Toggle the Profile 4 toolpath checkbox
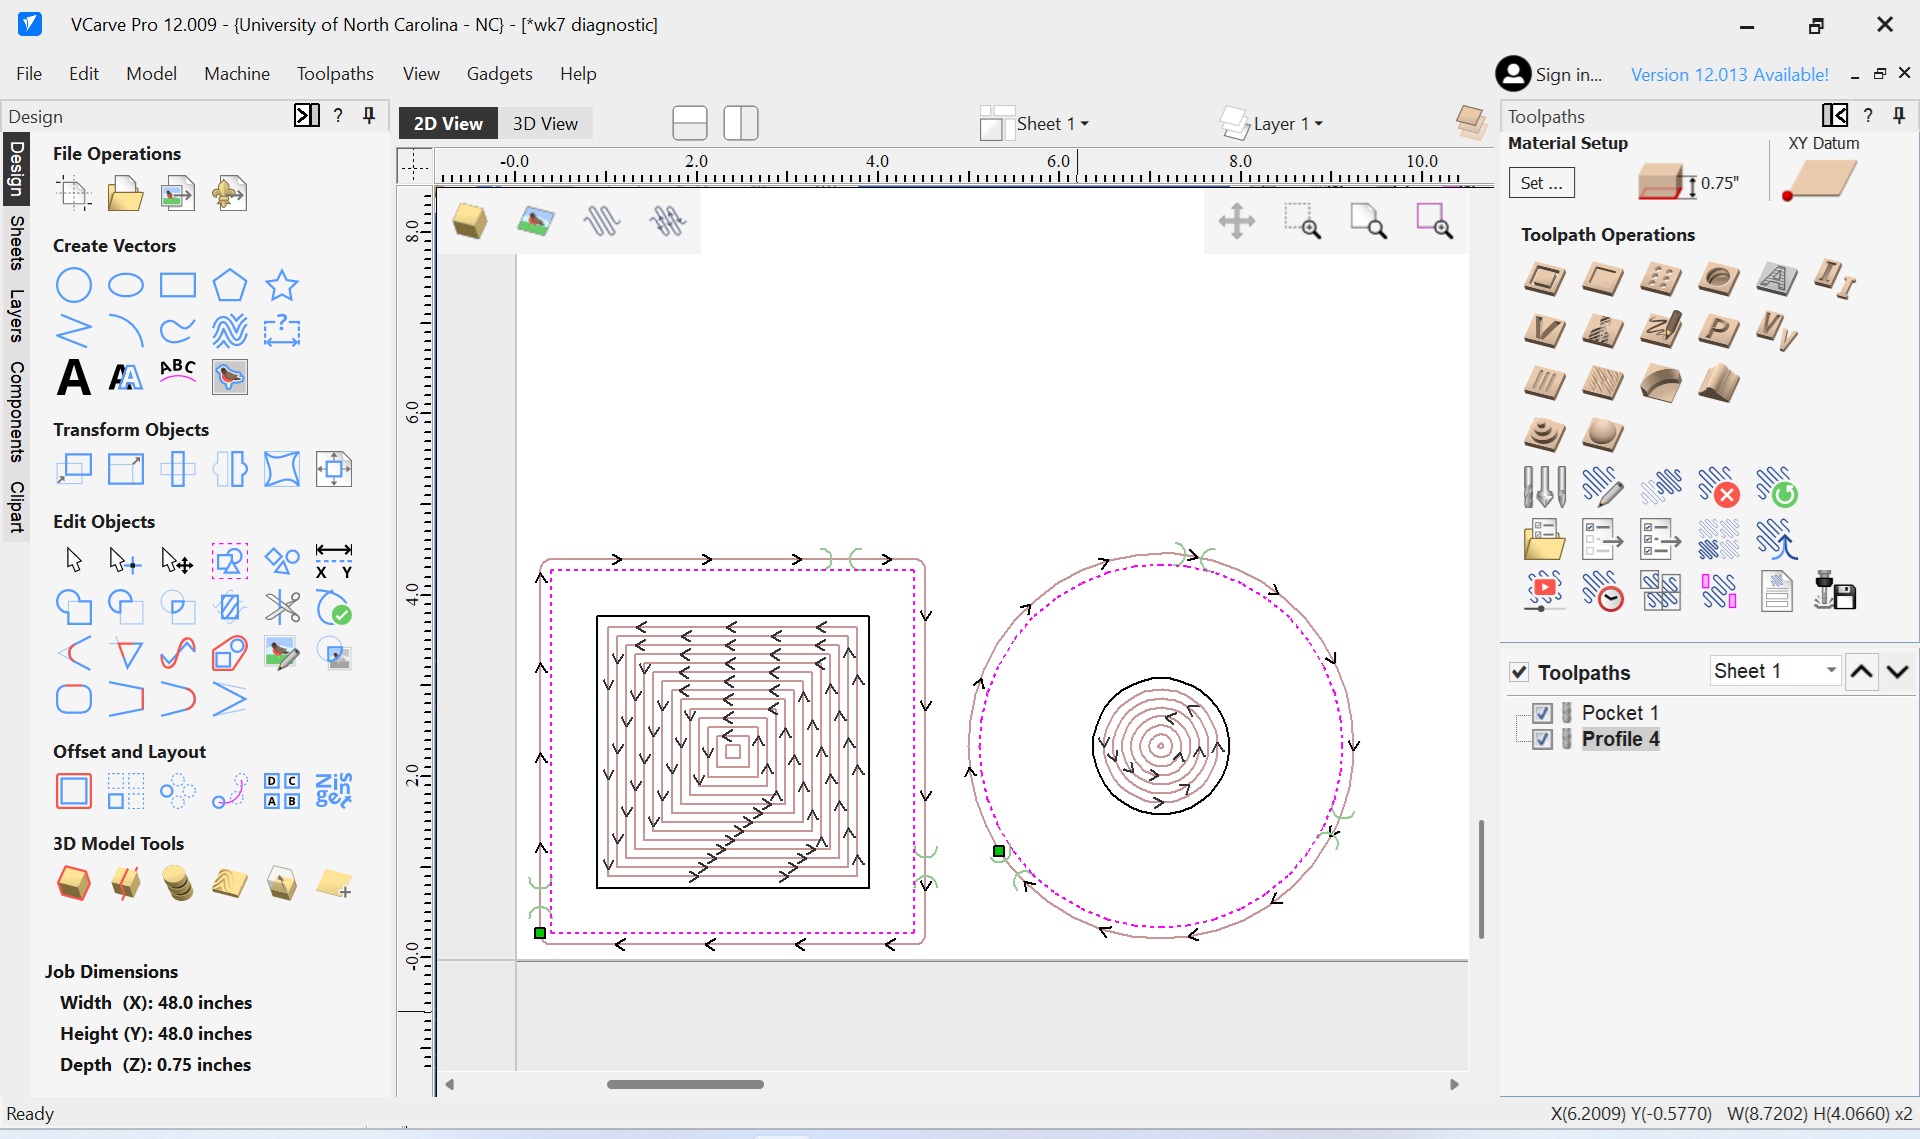1920x1139 pixels. (x=1542, y=739)
